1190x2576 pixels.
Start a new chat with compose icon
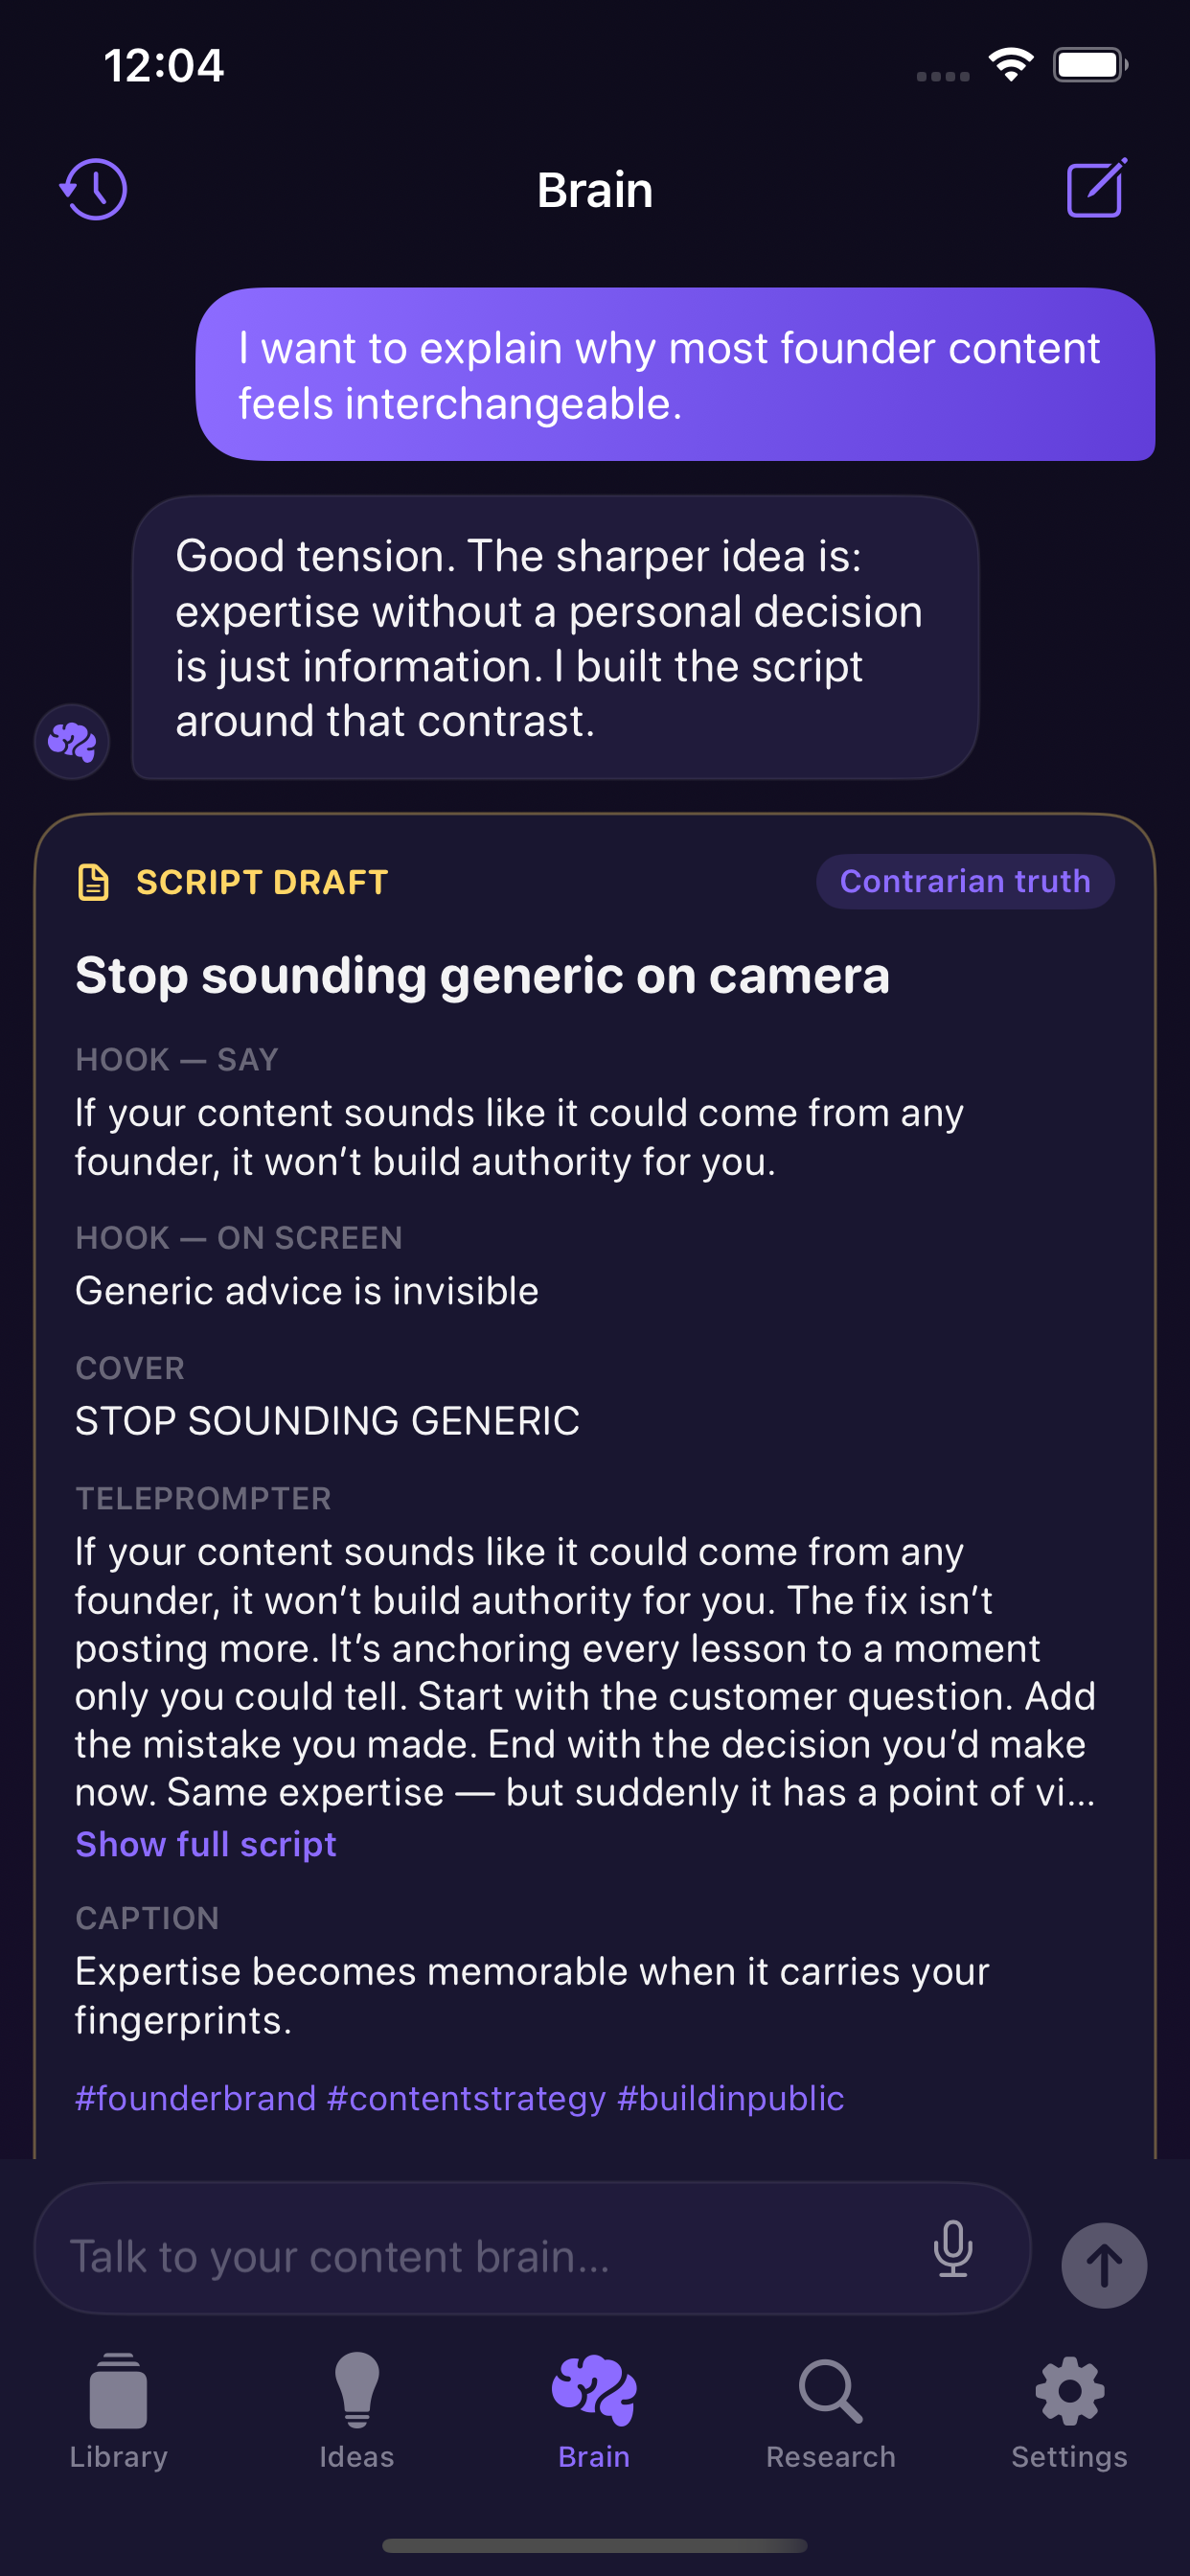[1096, 188]
